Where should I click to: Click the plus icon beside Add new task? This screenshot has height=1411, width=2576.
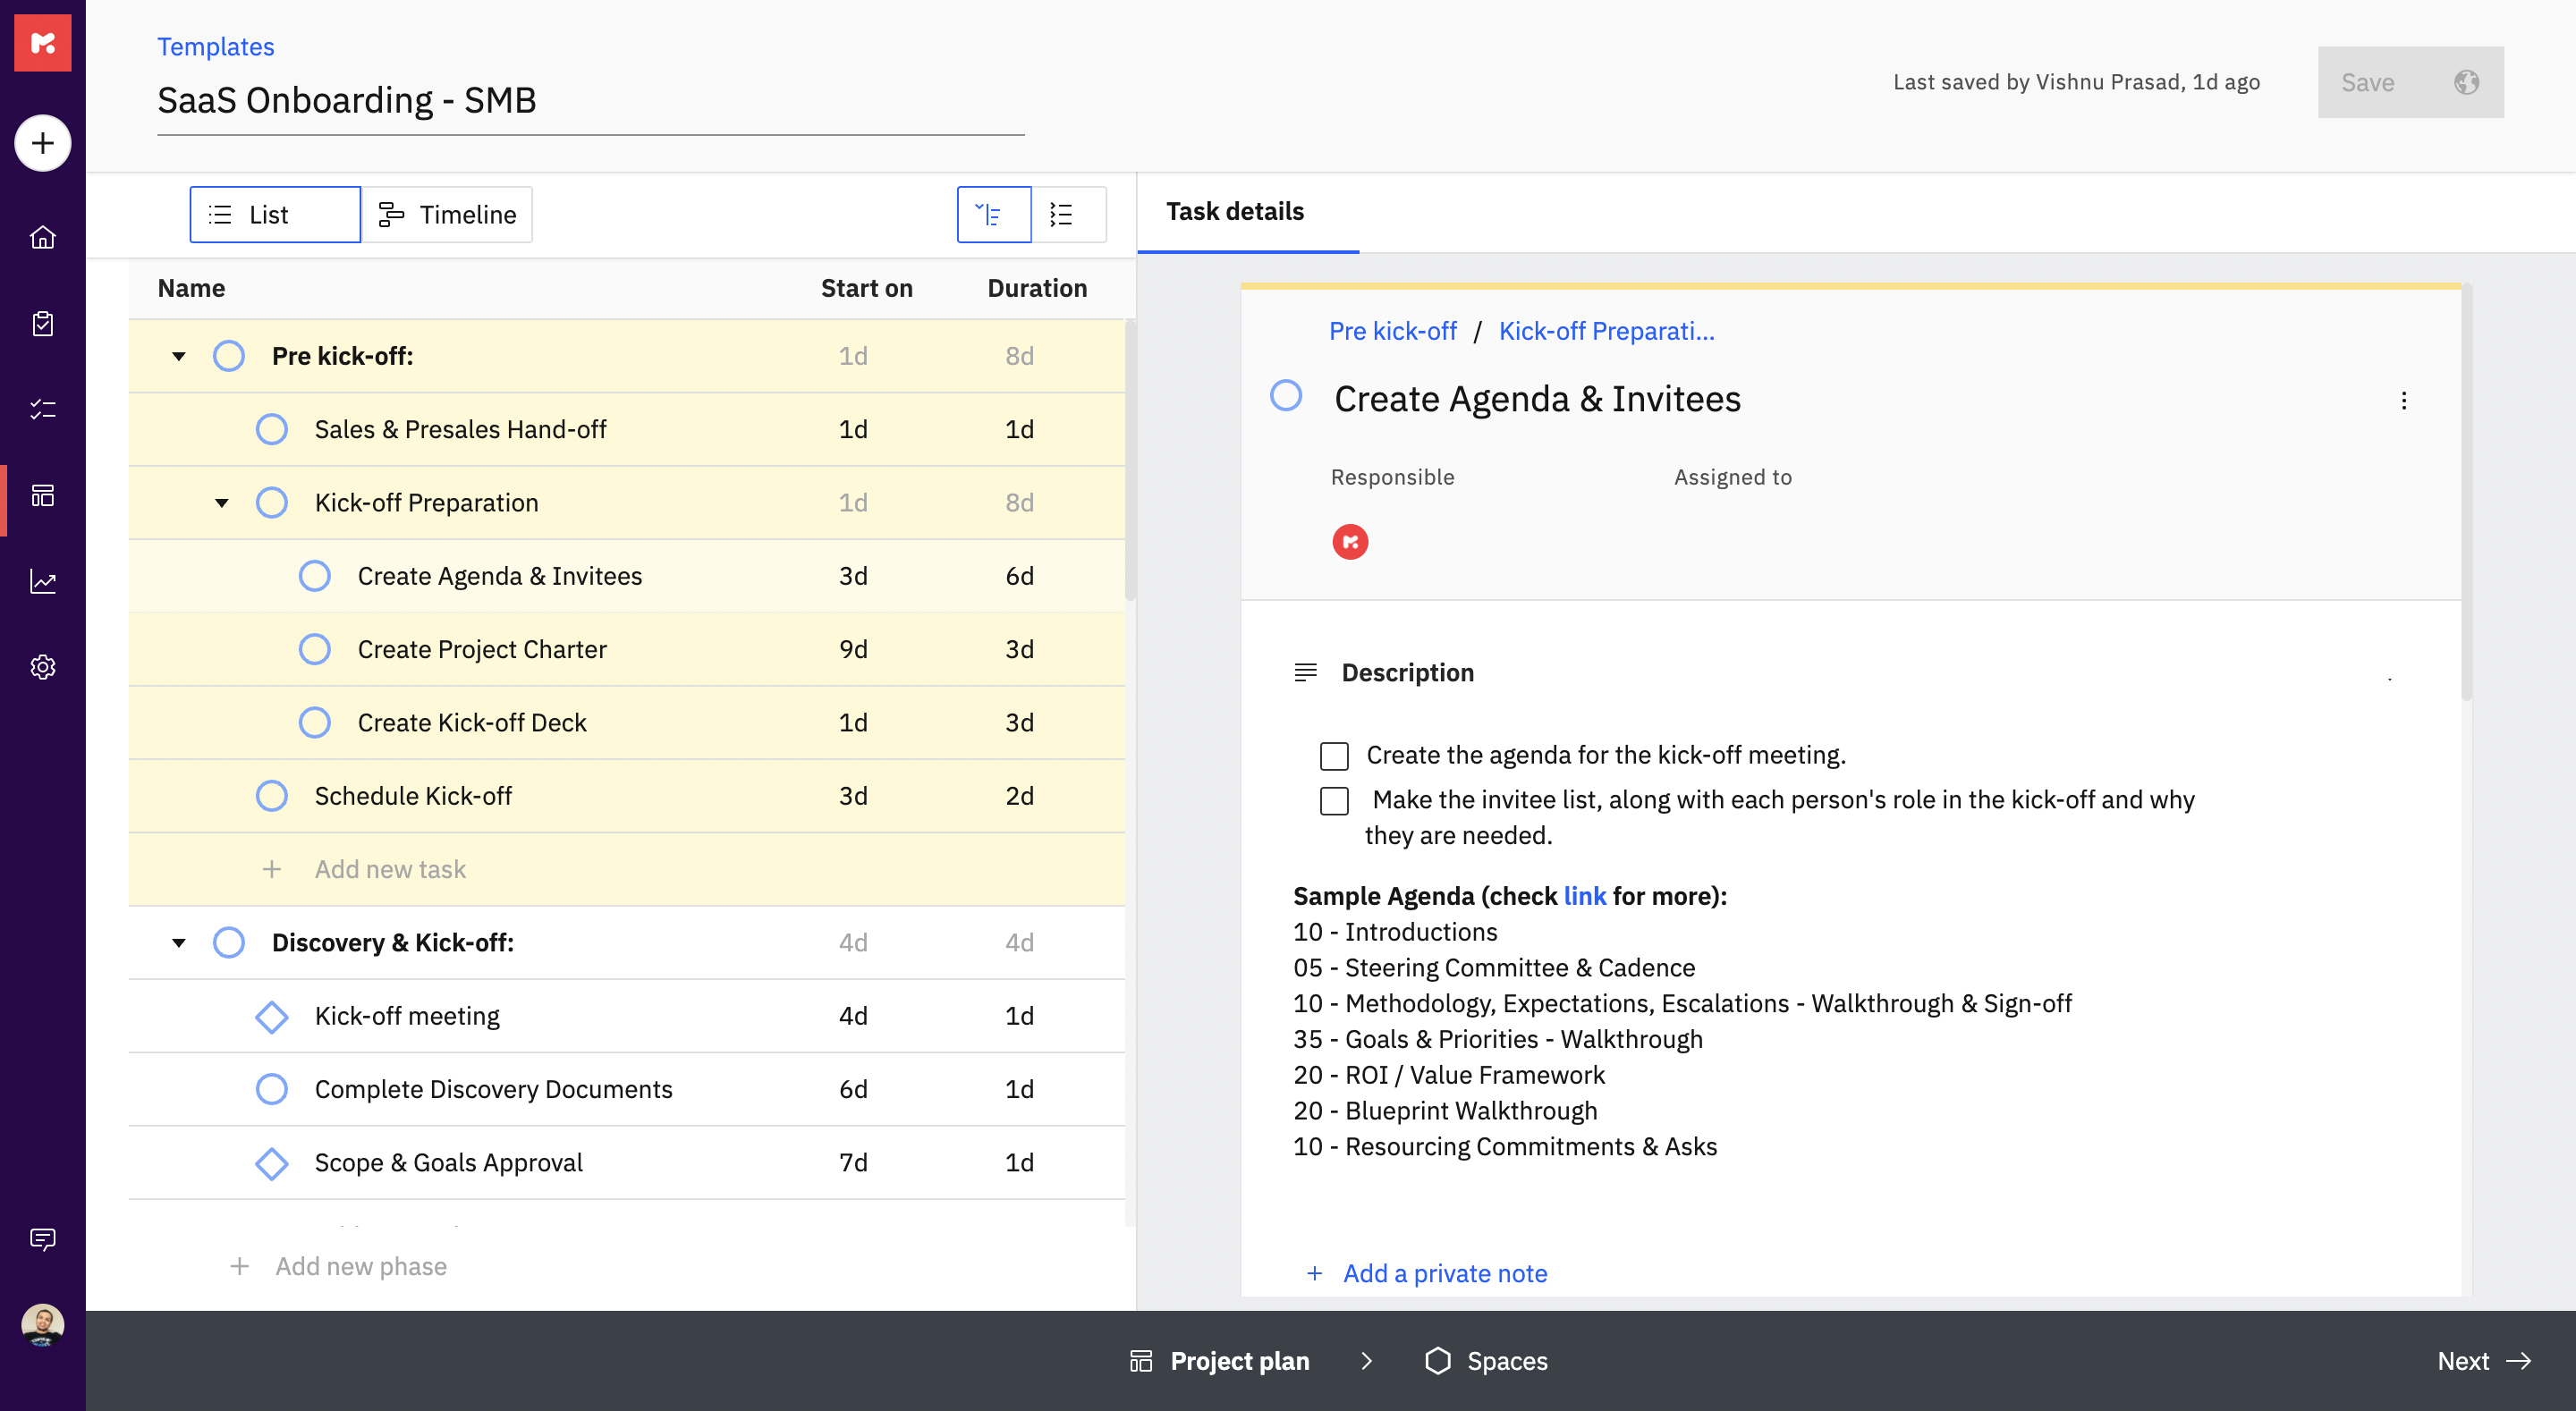click(271, 869)
